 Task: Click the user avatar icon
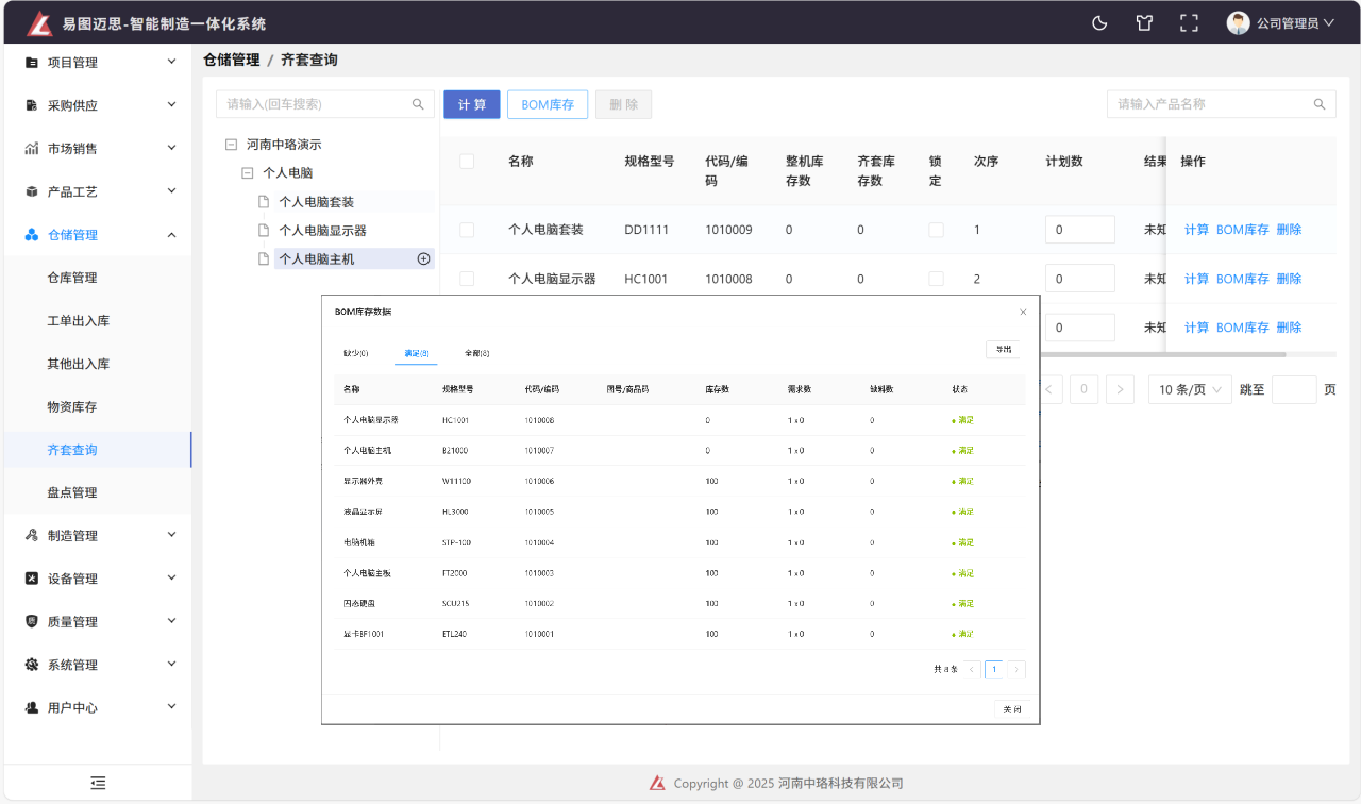click(x=1238, y=23)
